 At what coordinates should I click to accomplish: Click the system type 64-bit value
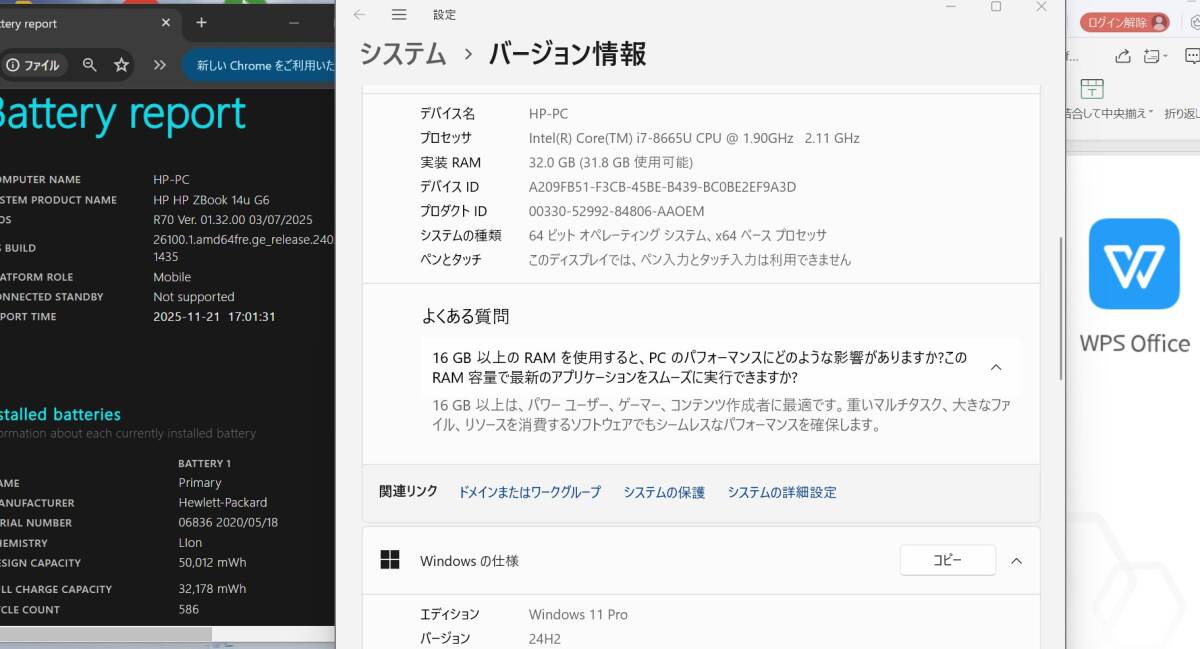(x=677, y=236)
